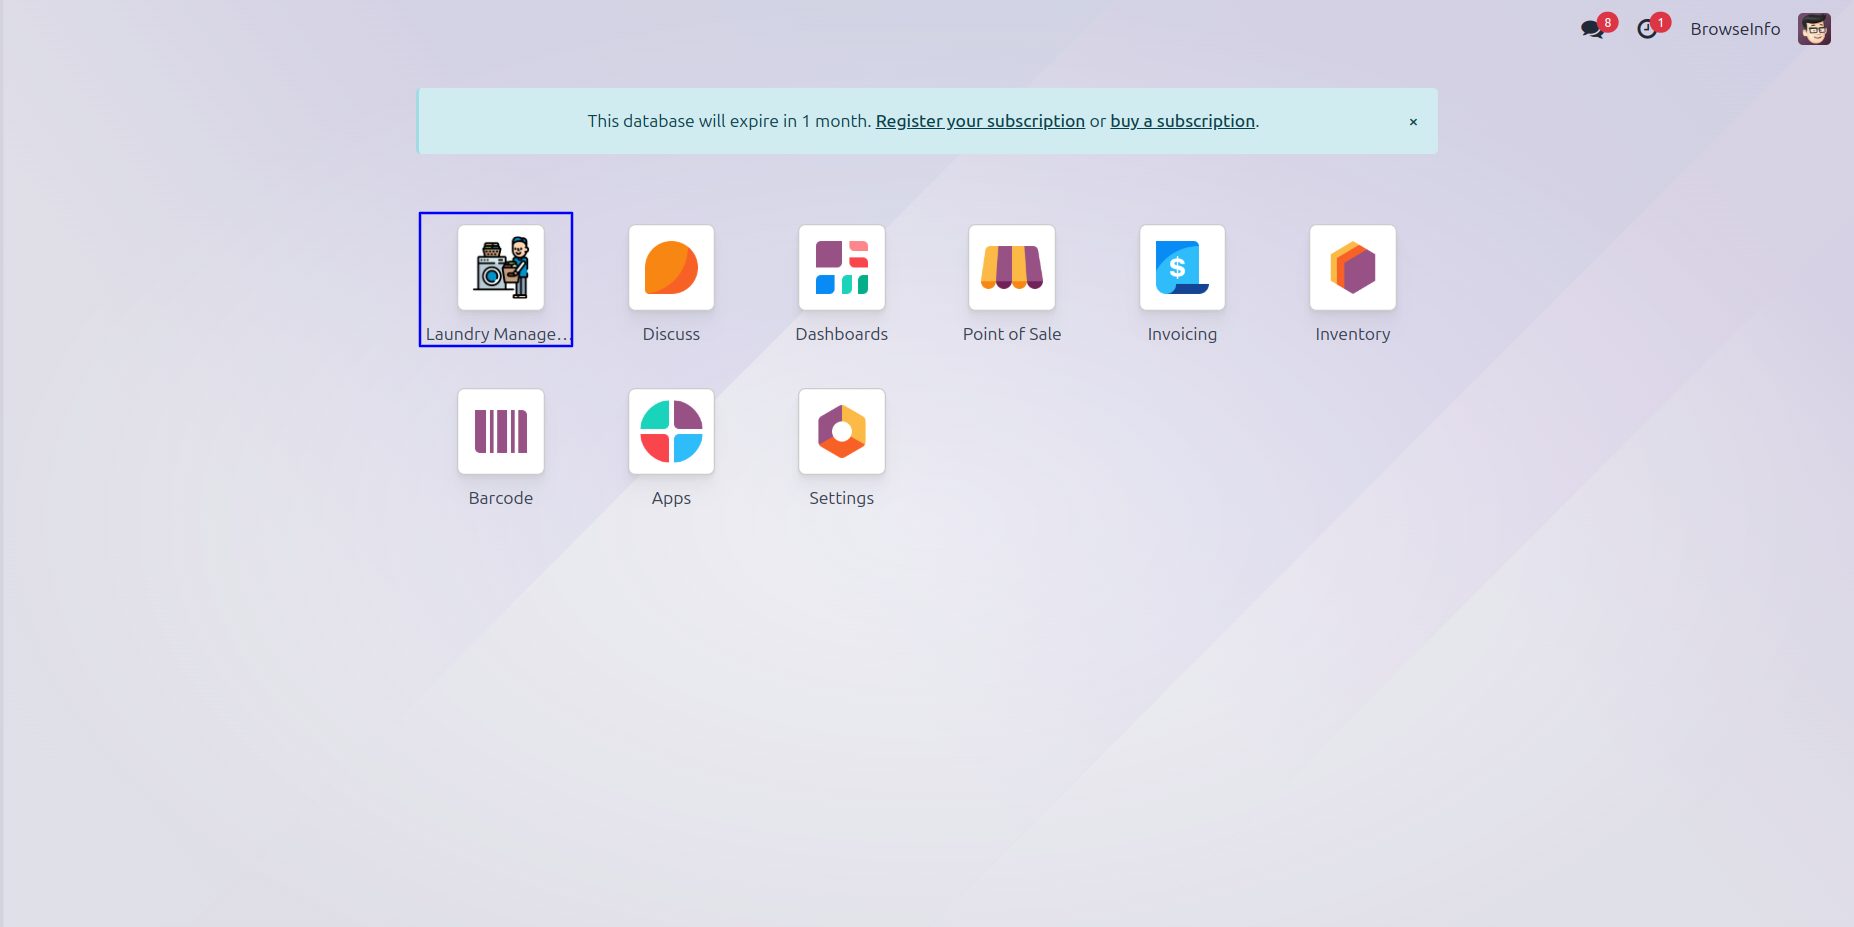The image size is (1854, 927).
Task: Open the Dashboards app icon
Action: pyautogui.click(x=841, y=268)
